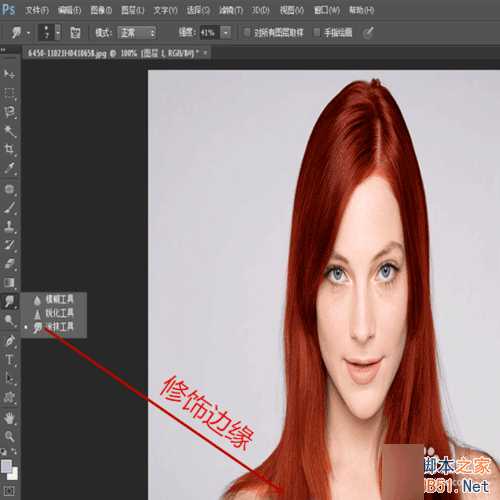Viewport: 500px width, 500px height.
Task: Select the Zoom magnifier tool
Action: (9, 436)
